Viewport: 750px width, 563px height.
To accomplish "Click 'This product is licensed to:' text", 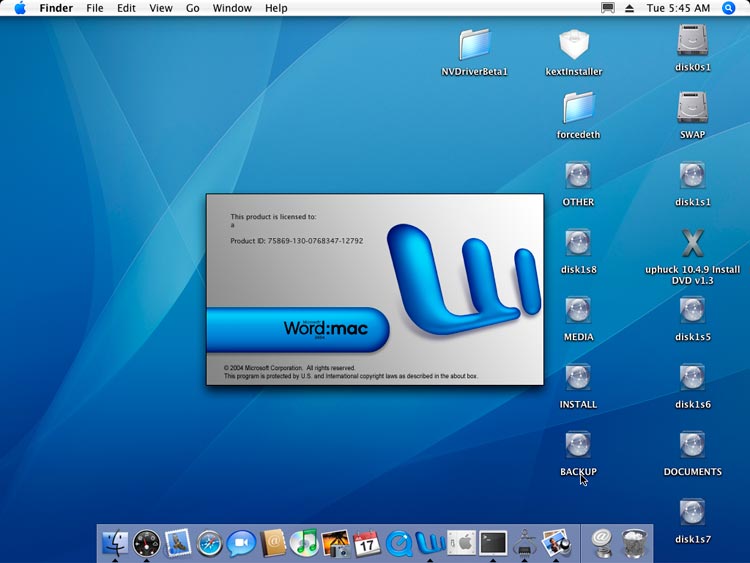I will coord(273,217).
